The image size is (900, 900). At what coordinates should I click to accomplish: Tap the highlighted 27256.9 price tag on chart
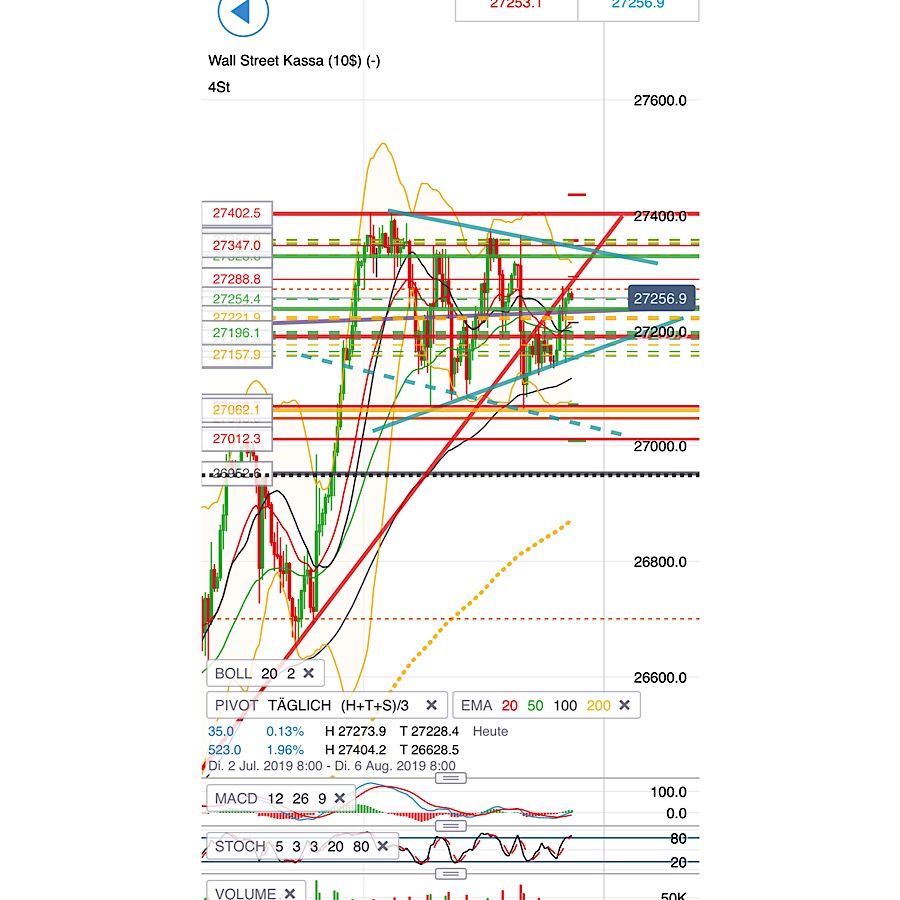click(660, 298)
